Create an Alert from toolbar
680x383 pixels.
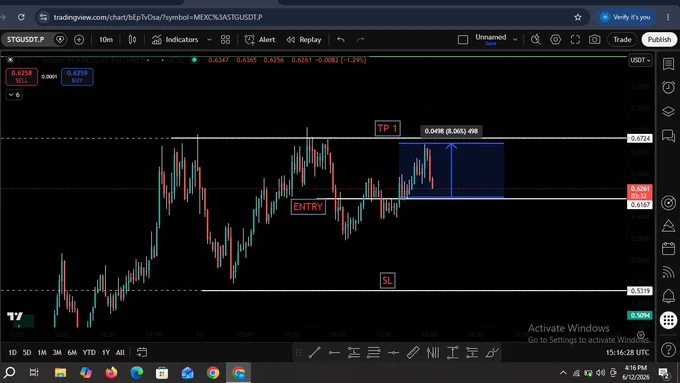click(260, 39)
